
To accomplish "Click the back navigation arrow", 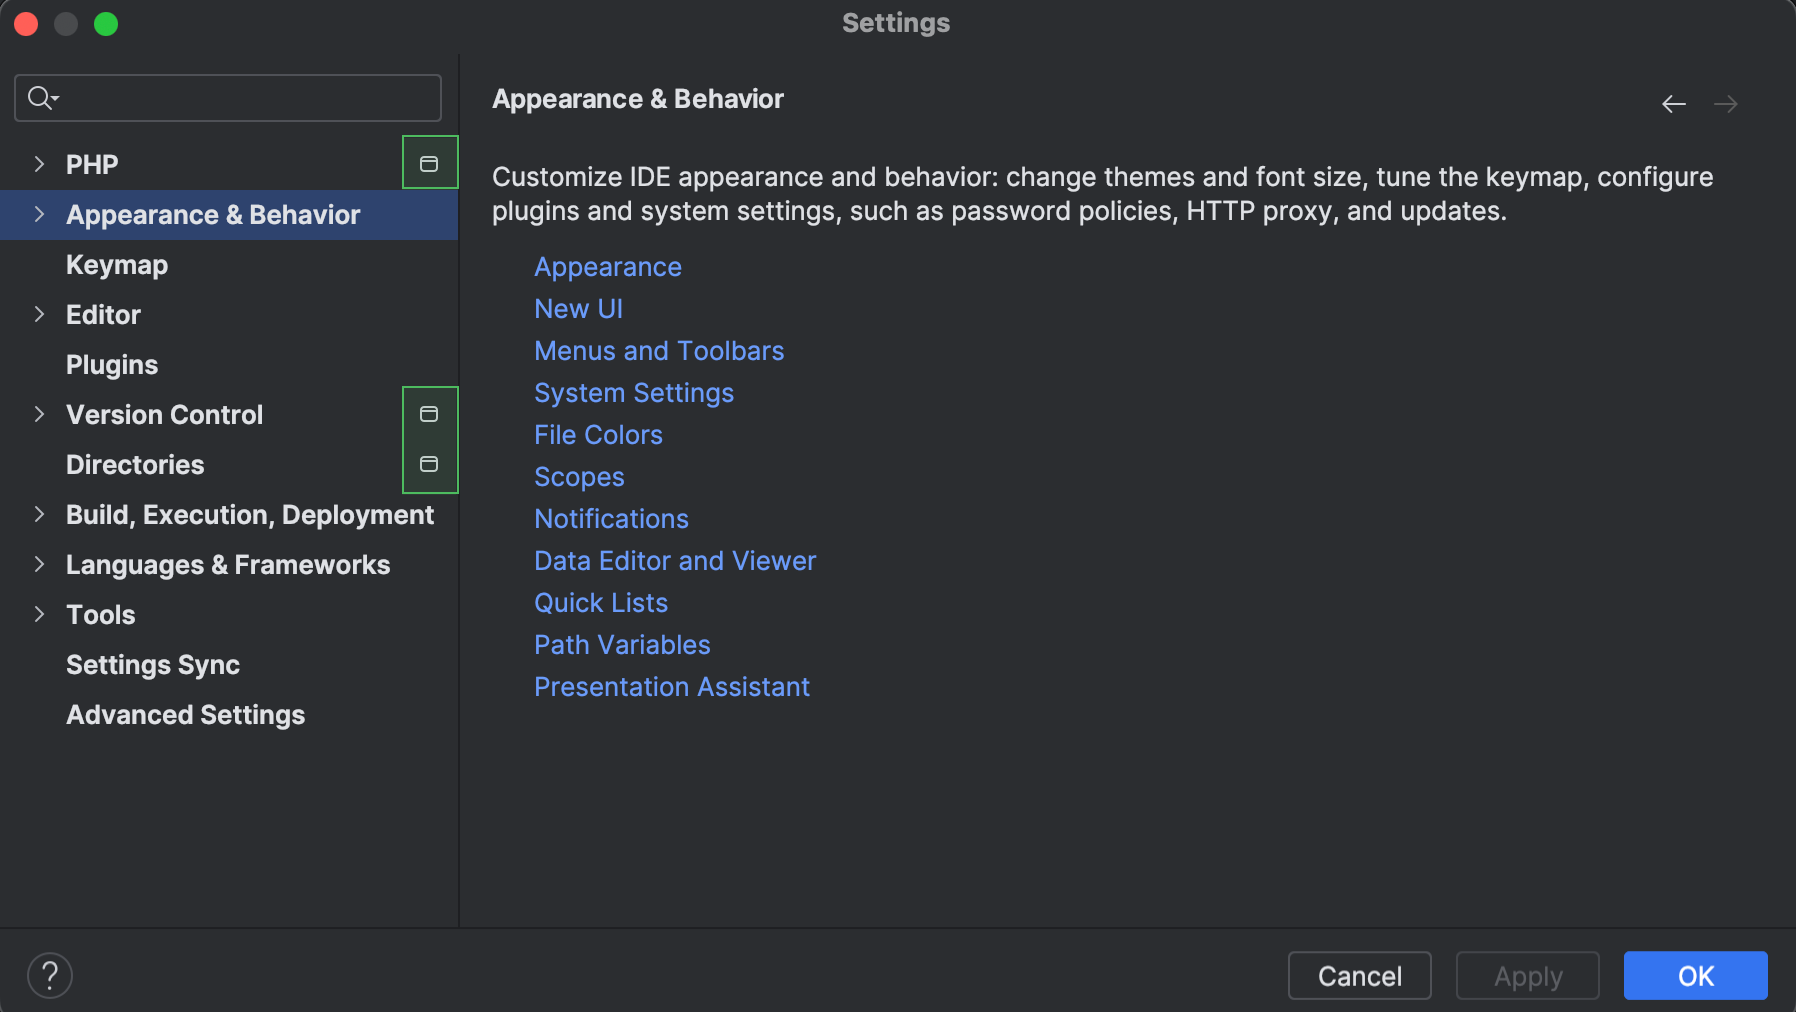I will (x=1674, y=103).
